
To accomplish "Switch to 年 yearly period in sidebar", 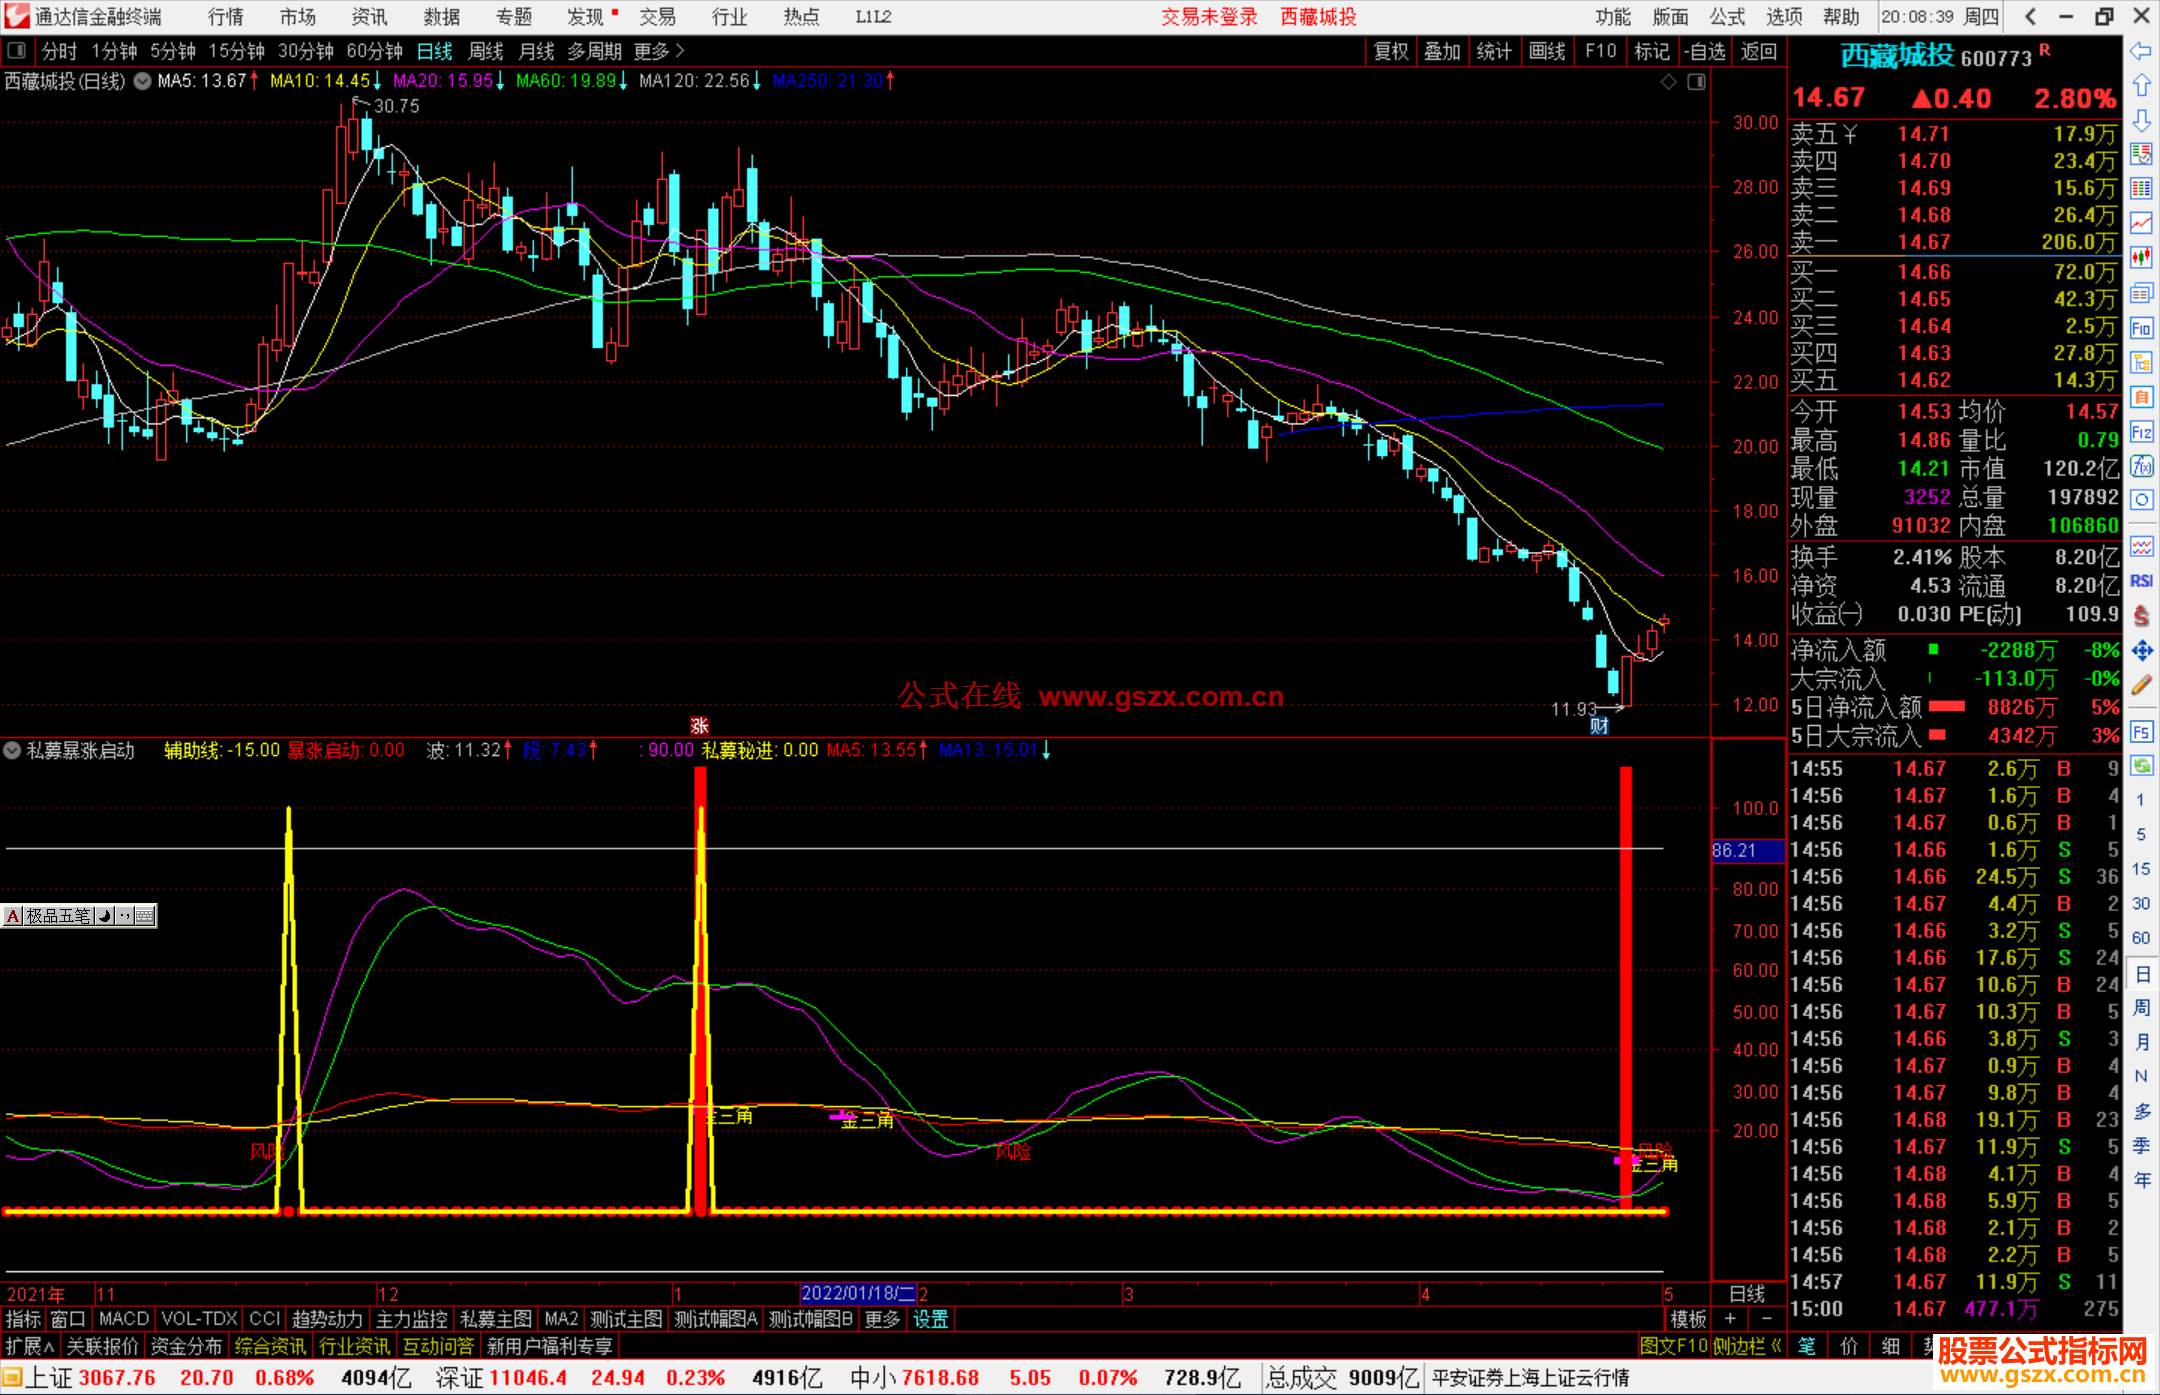I will [2142, 1180].
